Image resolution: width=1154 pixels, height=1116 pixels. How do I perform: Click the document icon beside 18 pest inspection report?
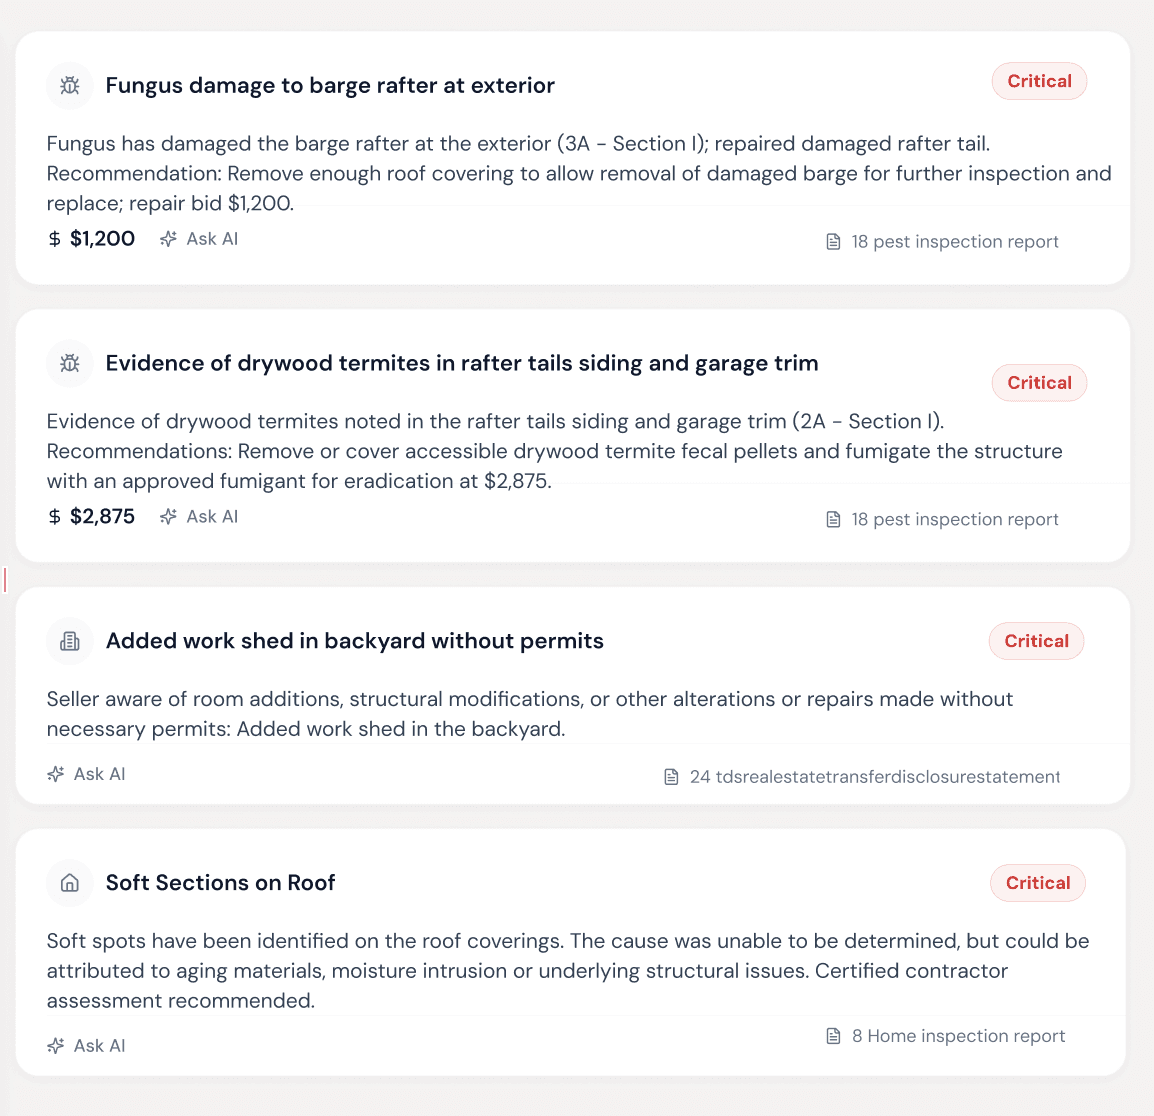(x=833, y=241)
